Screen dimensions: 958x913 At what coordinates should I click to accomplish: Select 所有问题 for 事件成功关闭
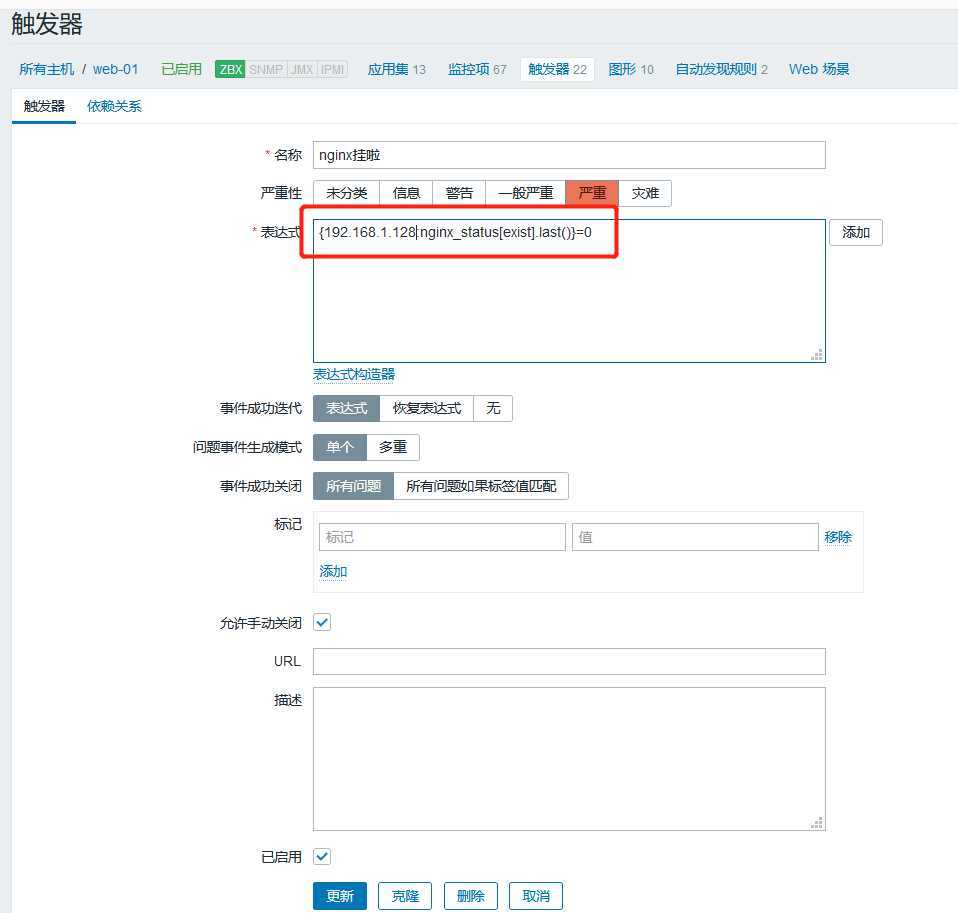353,486
